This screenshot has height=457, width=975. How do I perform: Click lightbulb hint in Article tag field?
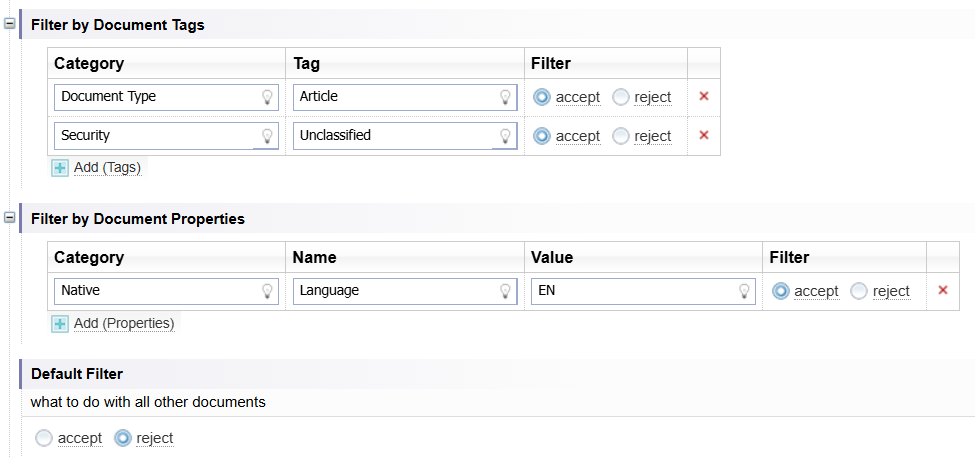[x=505, y=97]
